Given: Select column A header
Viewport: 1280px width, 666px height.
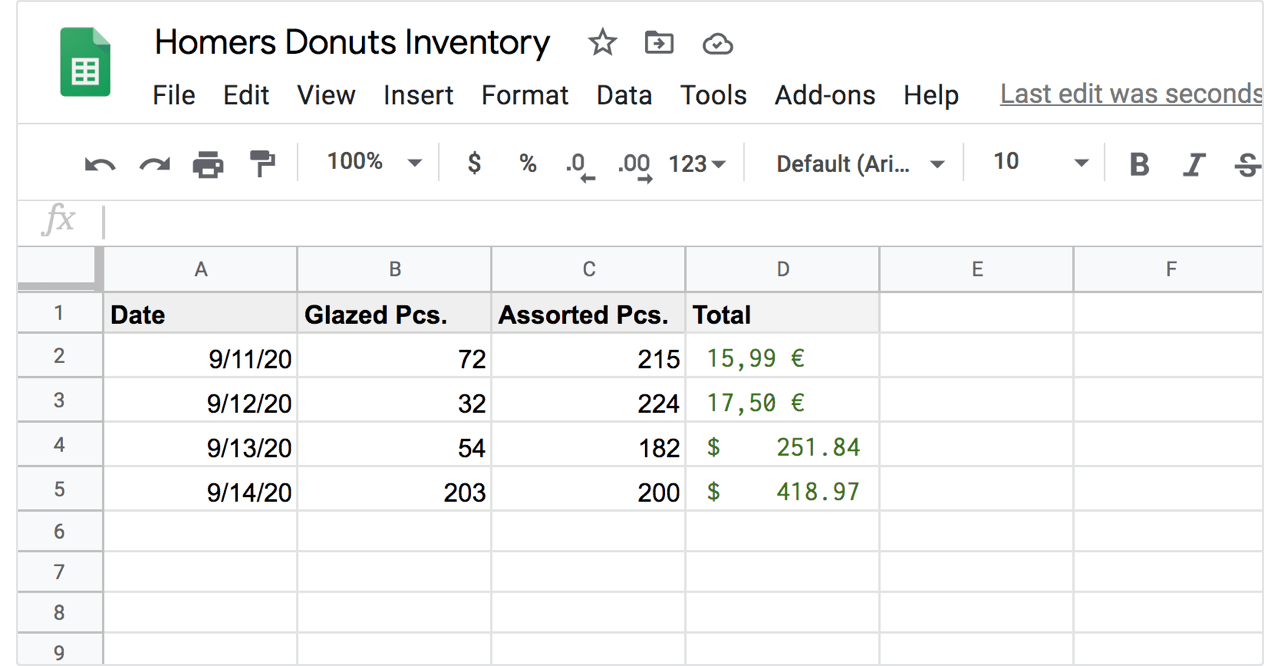Looking at the screenshot, I should [200, 269].
